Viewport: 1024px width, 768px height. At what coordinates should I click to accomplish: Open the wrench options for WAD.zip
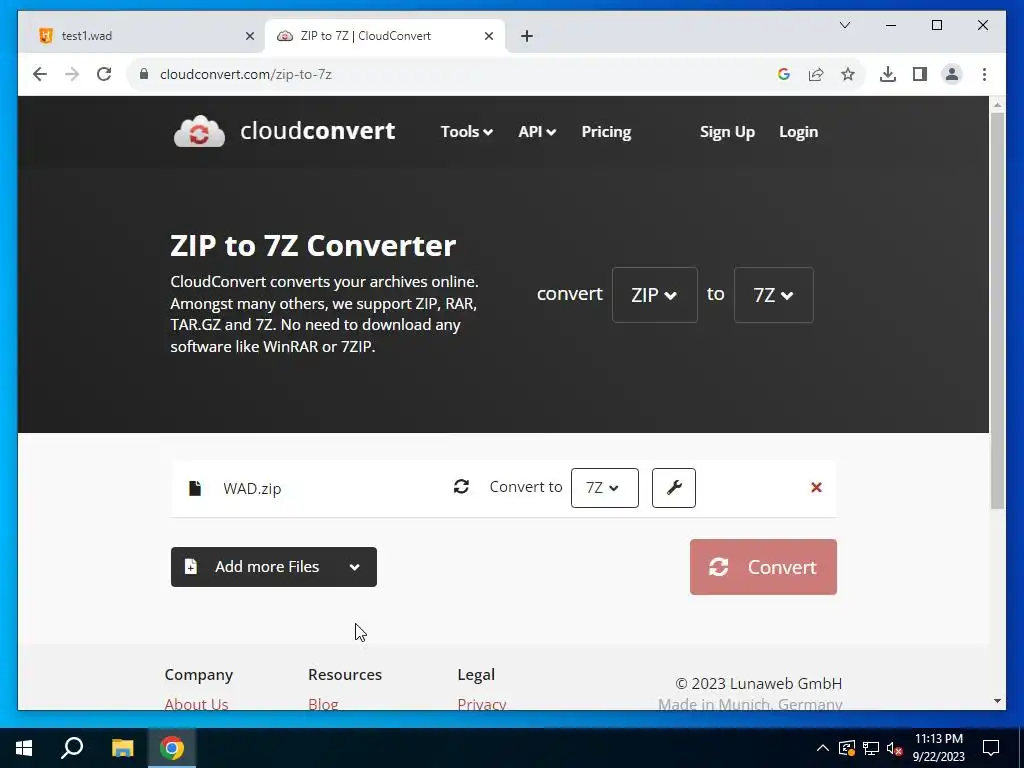(x=673, y=488)
